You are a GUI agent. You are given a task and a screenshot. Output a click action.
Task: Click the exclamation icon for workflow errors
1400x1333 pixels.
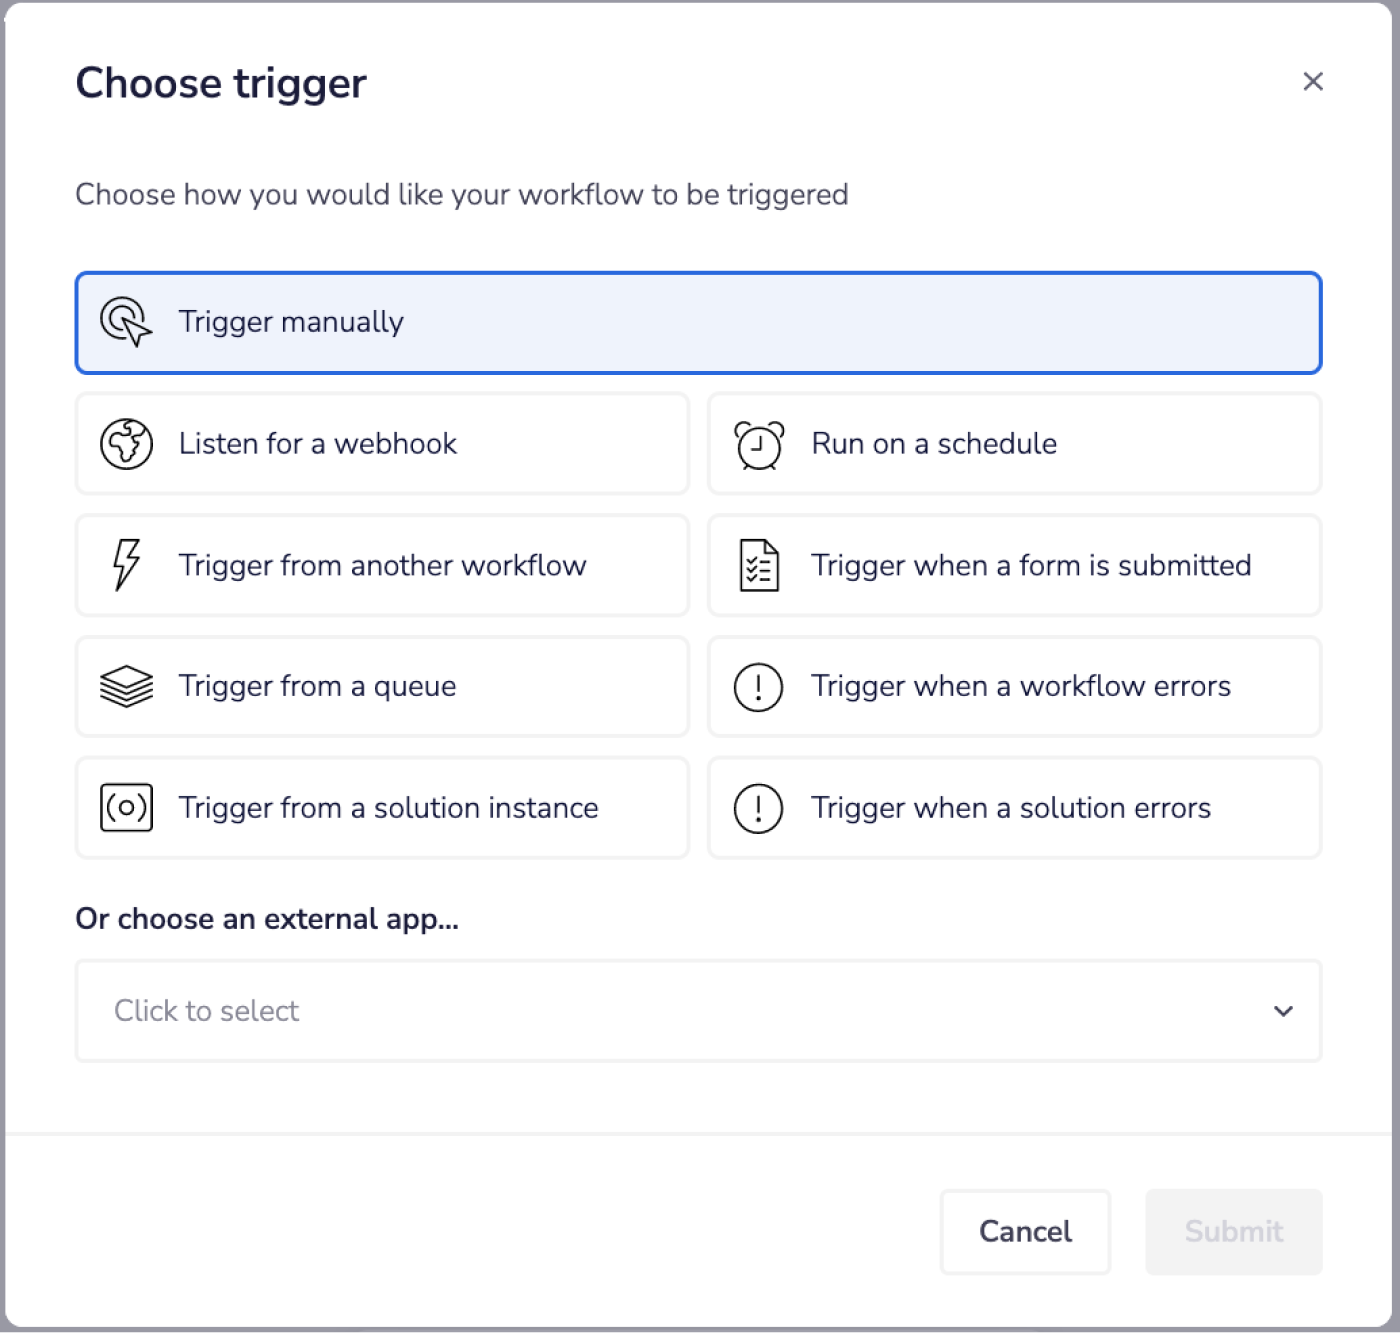pos(759,687)
